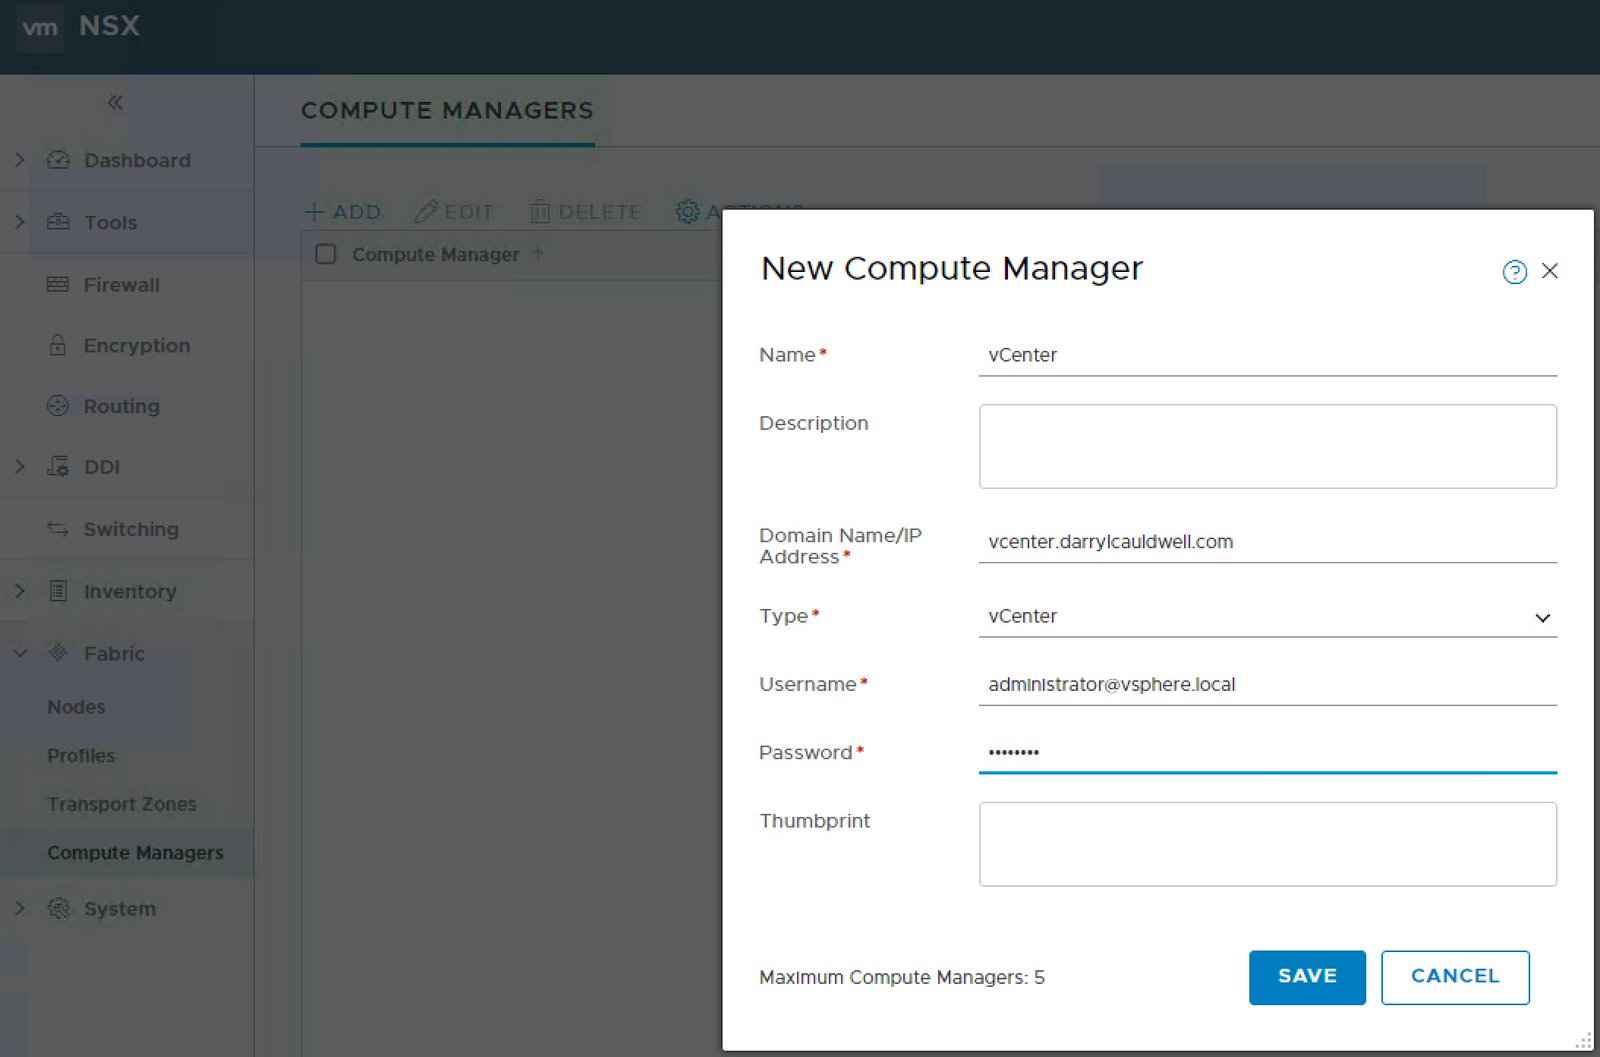
Task: Click the Encryption padlock icon
Action: (58, 345)
